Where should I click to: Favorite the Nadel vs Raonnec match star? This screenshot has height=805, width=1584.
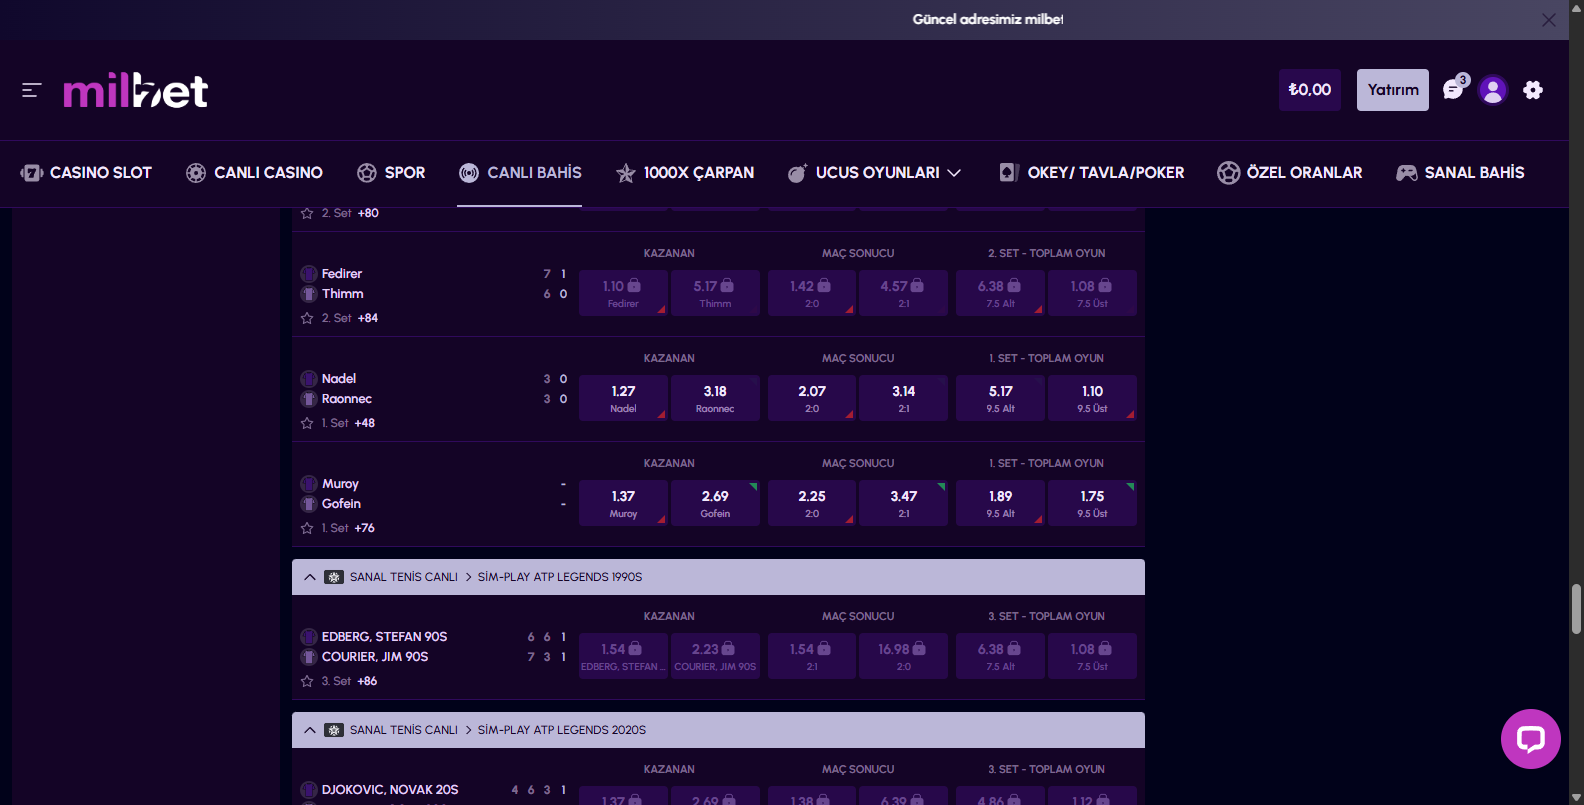coord(307,423)
